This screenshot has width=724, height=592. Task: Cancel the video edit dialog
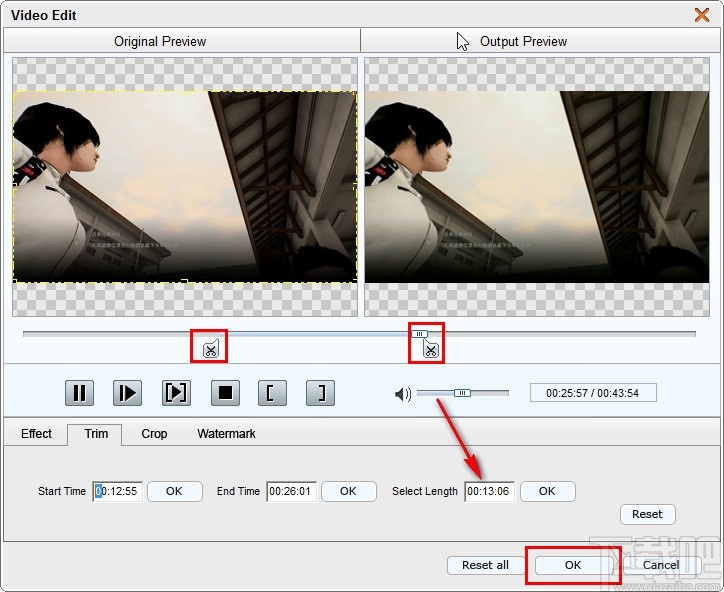(x=661, y=565)
